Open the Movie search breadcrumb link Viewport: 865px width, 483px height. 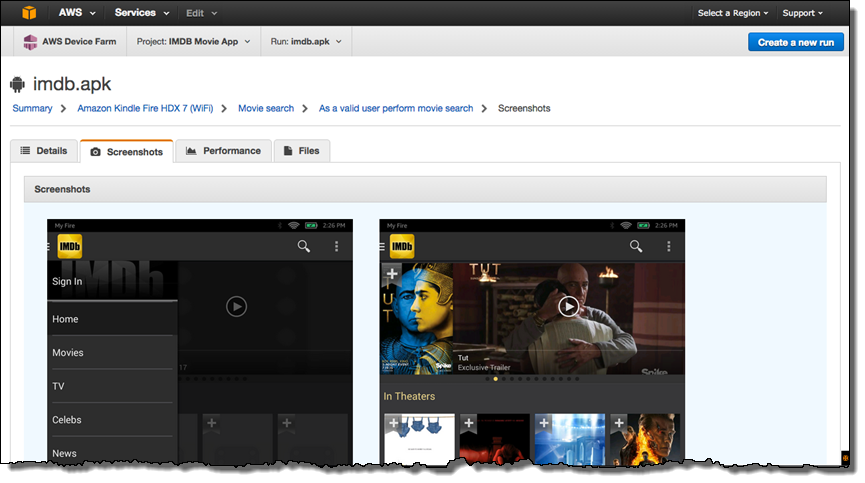(266, 108)
